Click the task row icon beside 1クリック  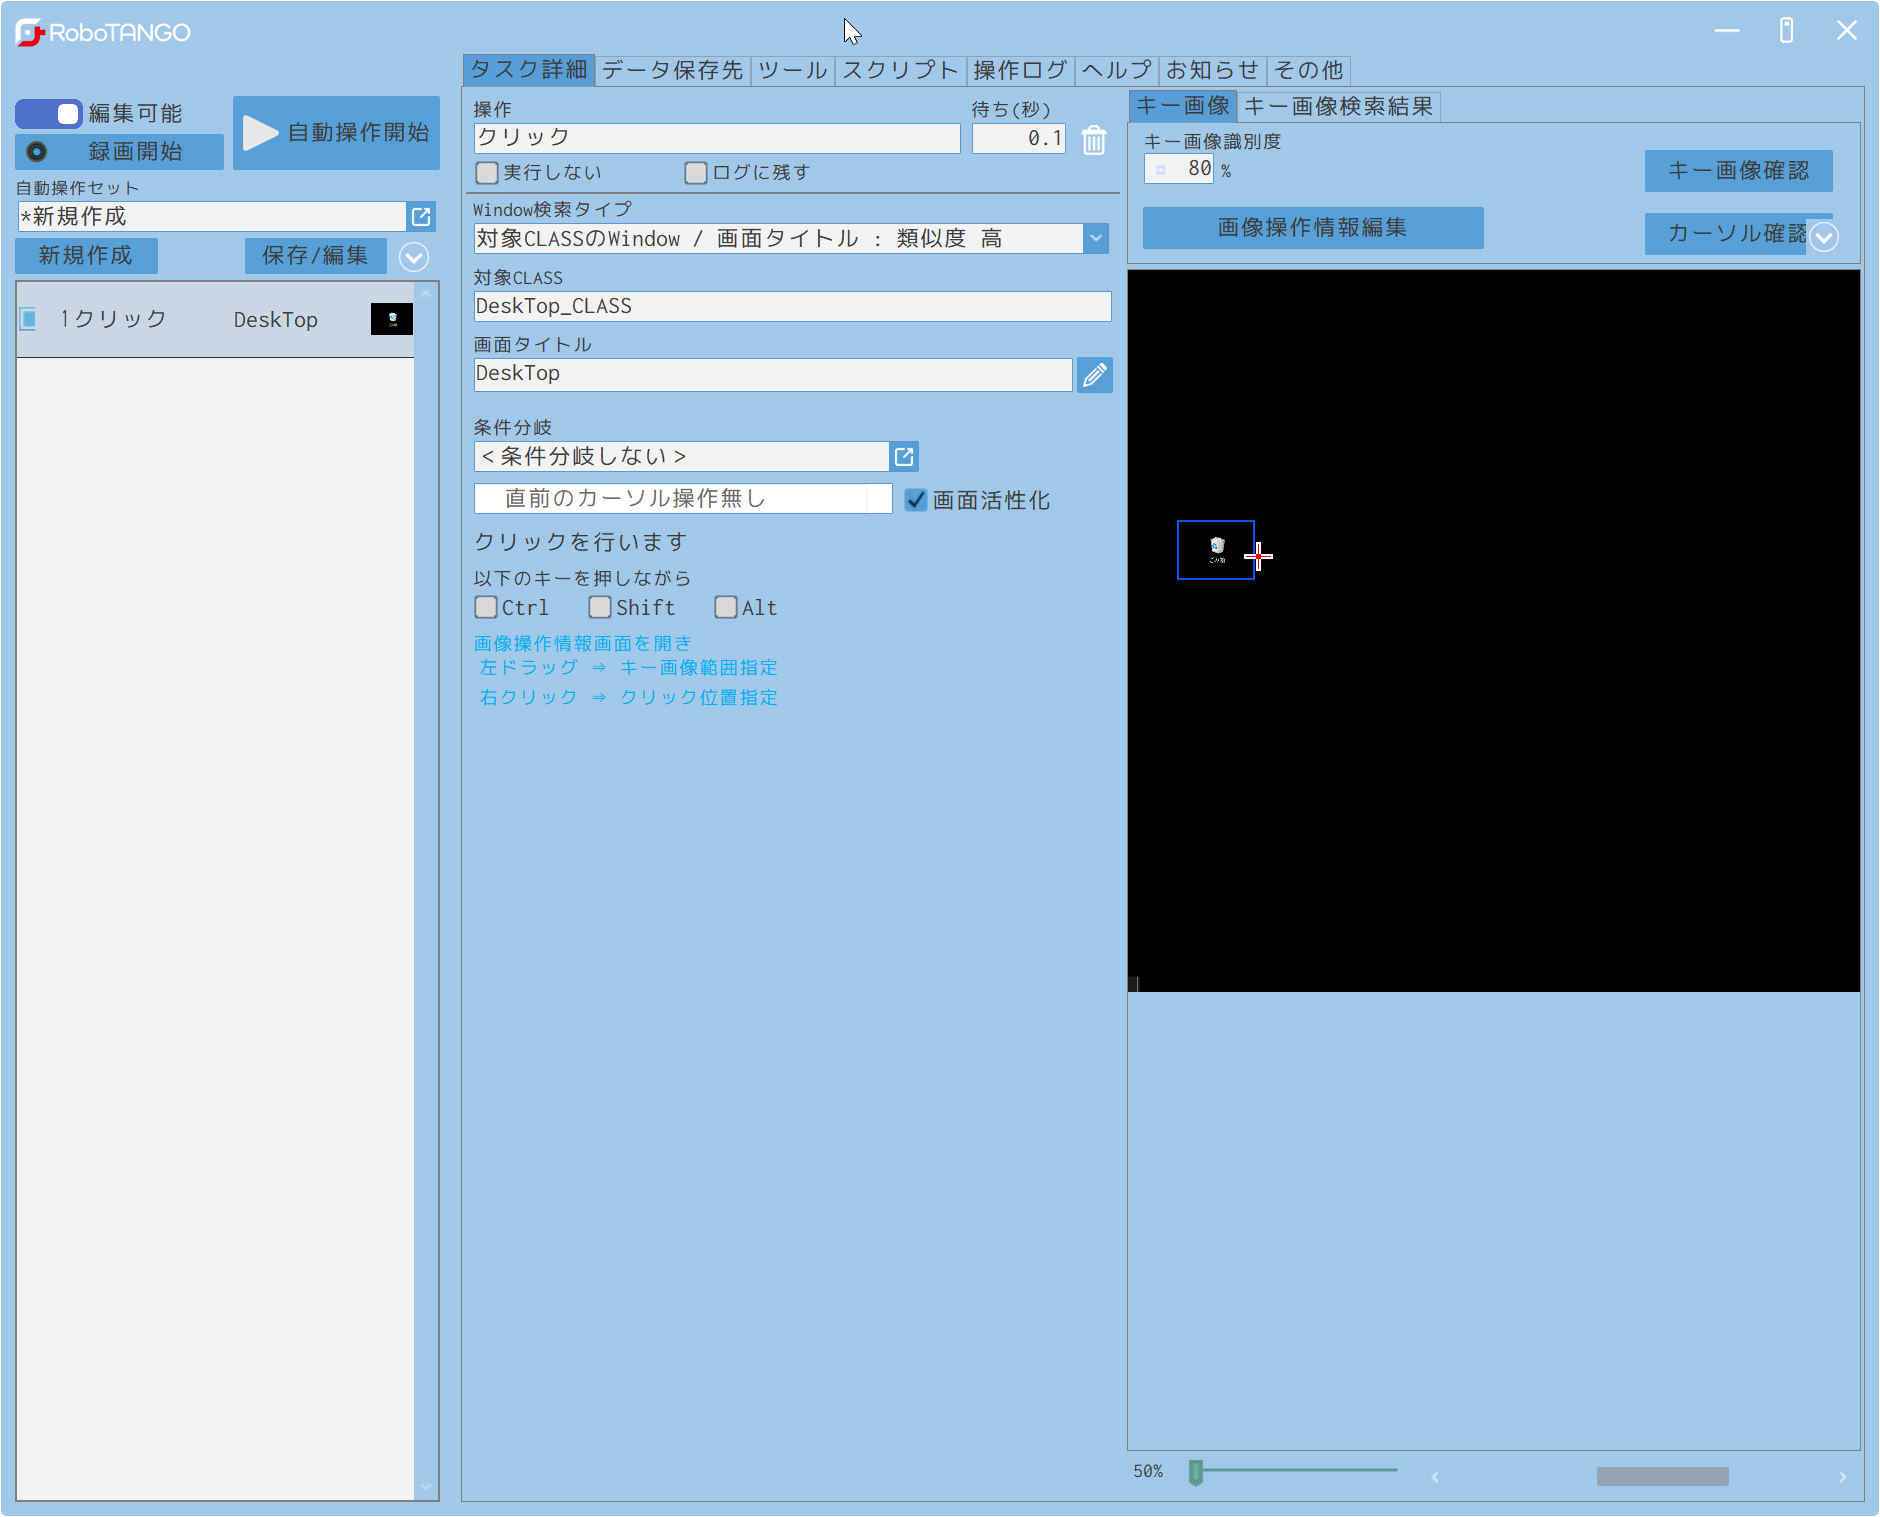pyautogui.click(x=29, y=319)
